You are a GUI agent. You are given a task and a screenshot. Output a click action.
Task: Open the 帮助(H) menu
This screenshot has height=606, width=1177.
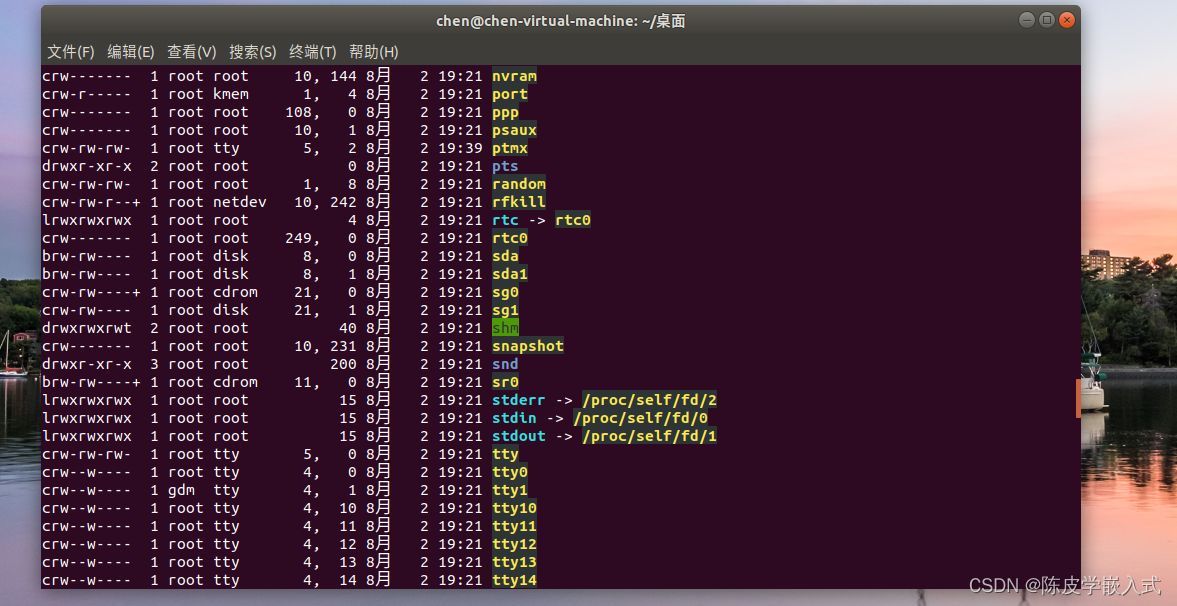[x=373, y=52]
